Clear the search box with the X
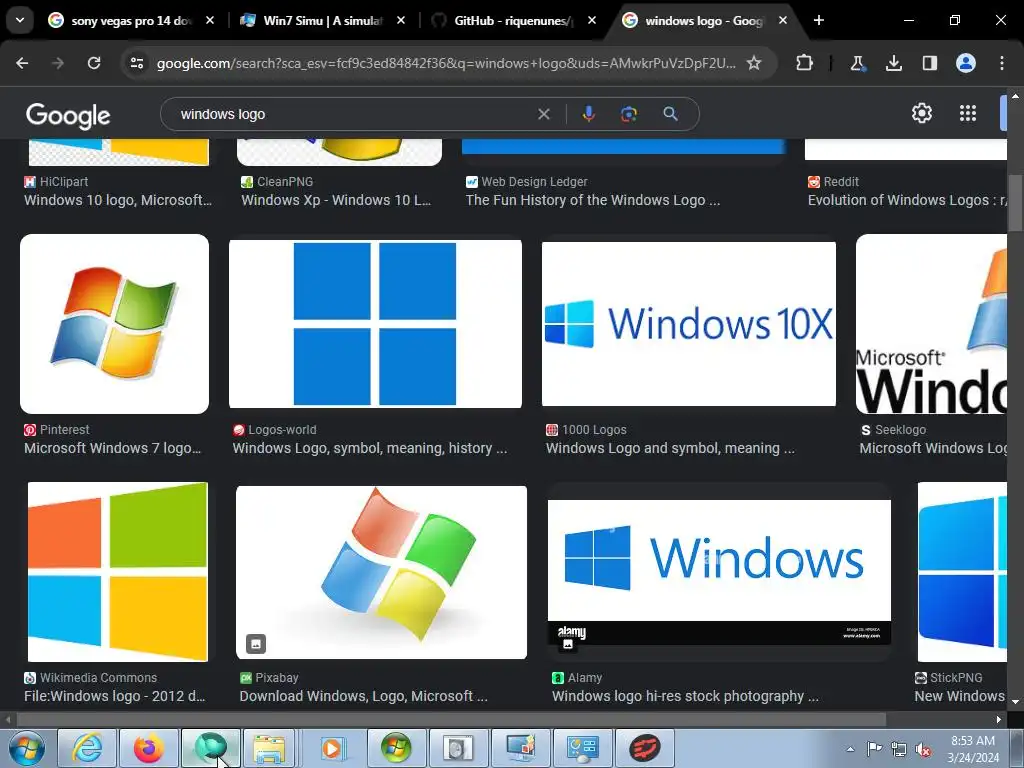 [x=543, y=114]
